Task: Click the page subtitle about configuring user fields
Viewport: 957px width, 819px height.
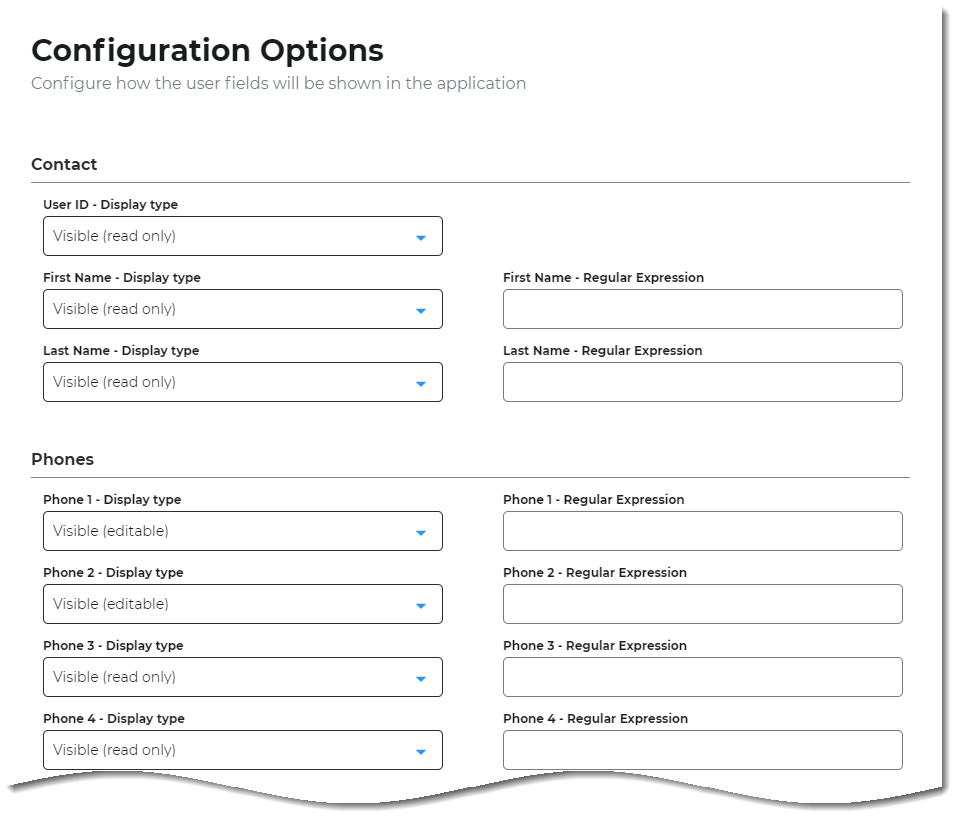Action: coord(278,83)
